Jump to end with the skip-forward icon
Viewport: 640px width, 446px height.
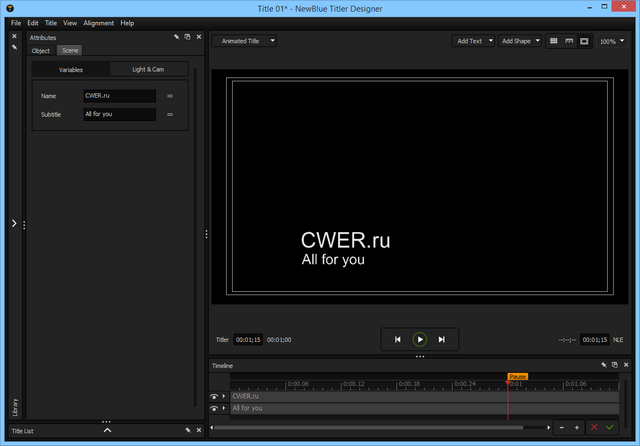(x=442, y=340)
